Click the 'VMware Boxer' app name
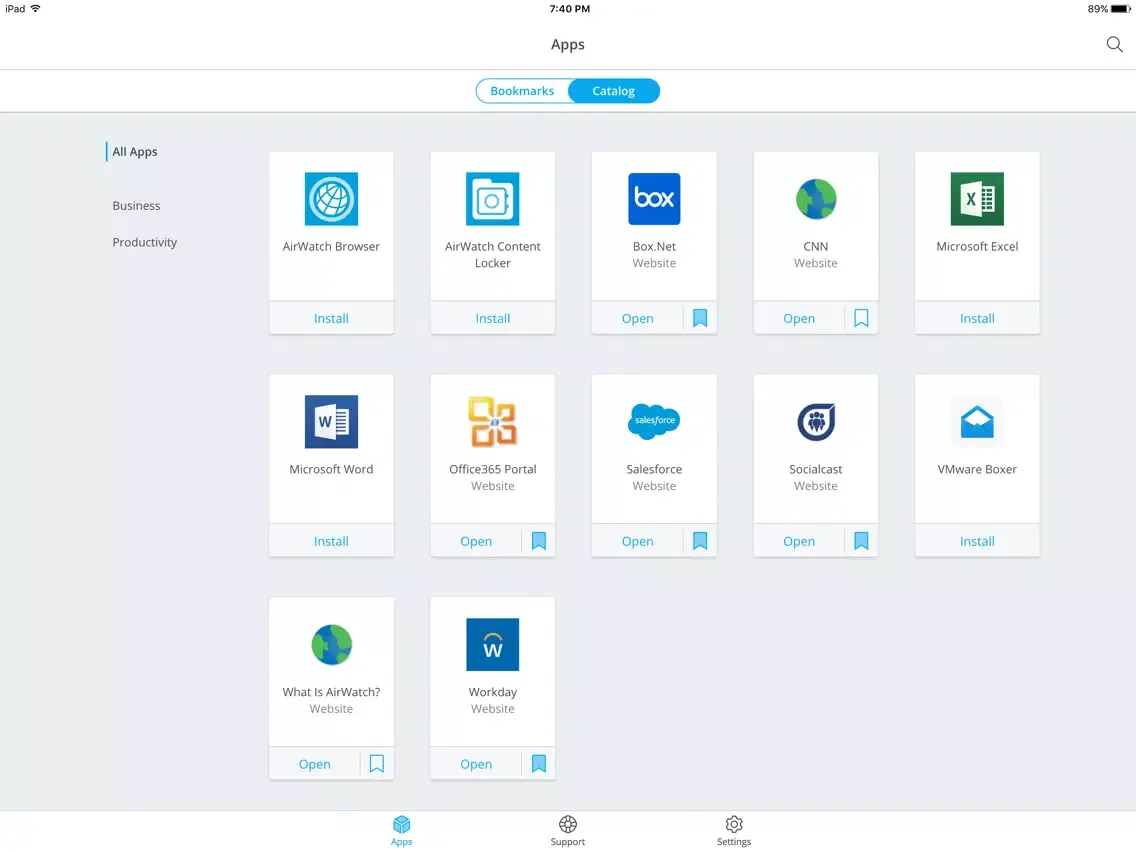1136x852 pixels. (x=977, y=469)
